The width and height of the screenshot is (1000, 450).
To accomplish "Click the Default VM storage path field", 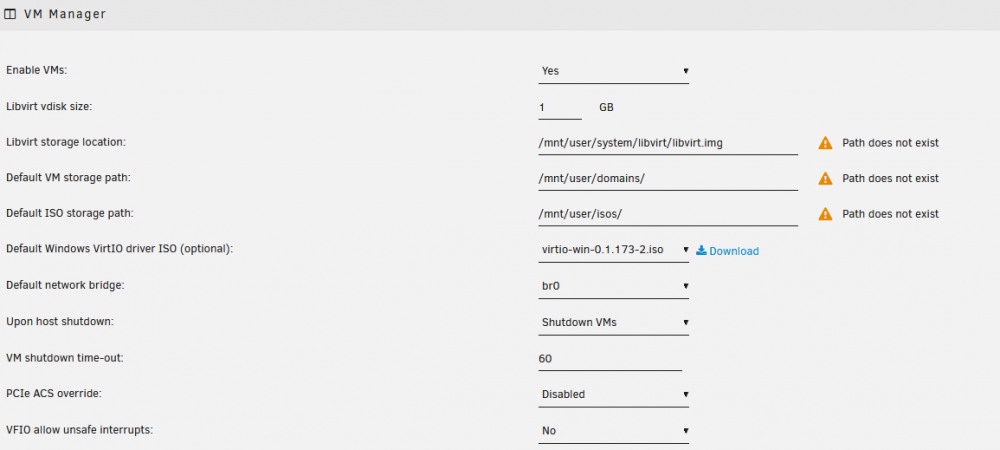I will pos(668,178).
